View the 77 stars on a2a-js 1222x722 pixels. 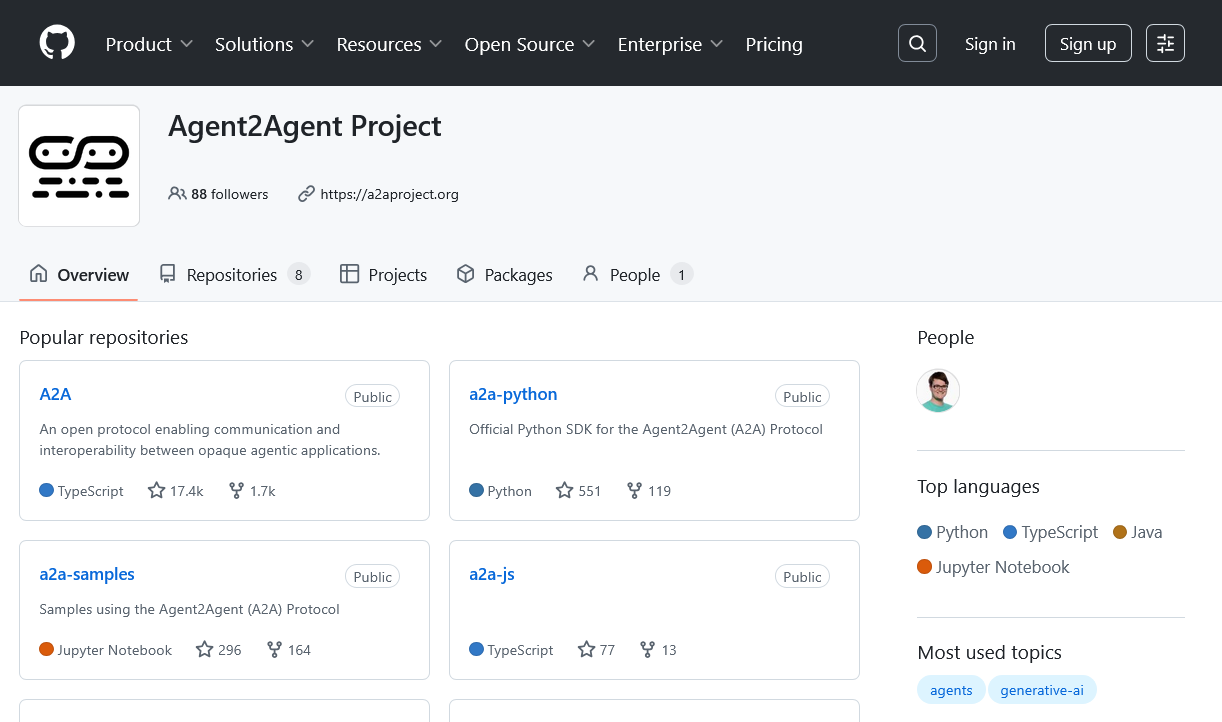pyautogui.click(x=596, y=650)
